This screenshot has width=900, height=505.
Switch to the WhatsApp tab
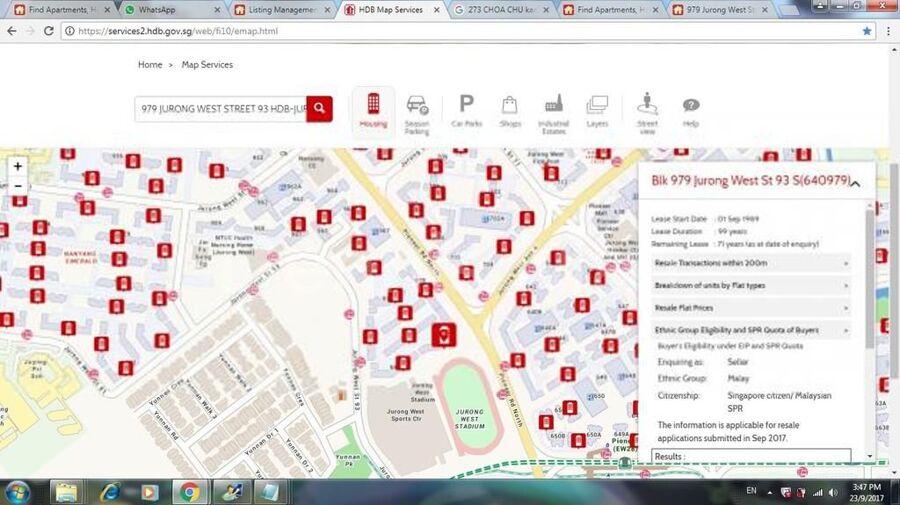pyautogui.click(x=172, y=10)
